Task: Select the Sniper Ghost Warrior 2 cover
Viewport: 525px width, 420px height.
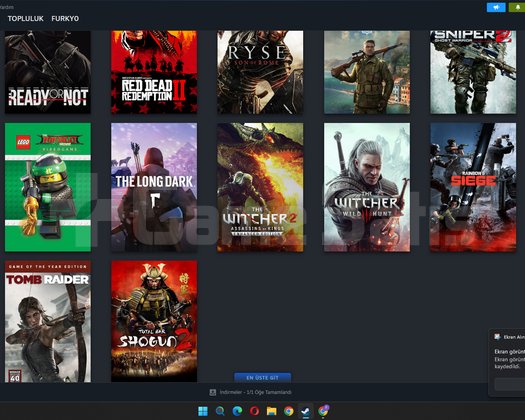Action: click(x=473, y=72)
